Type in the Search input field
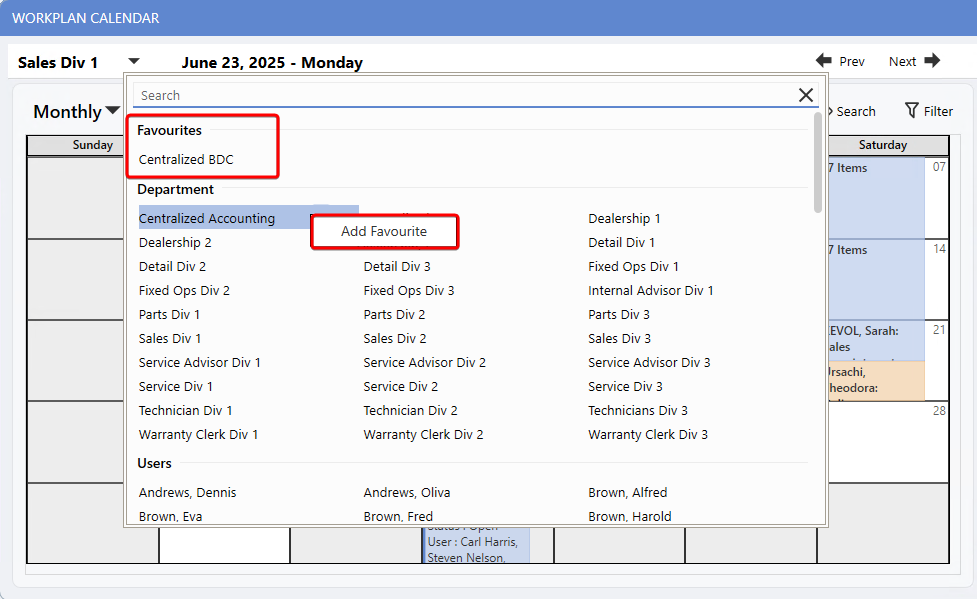Image resolution: width=977 pixels, height=599 pixels. tap(460, 96)
